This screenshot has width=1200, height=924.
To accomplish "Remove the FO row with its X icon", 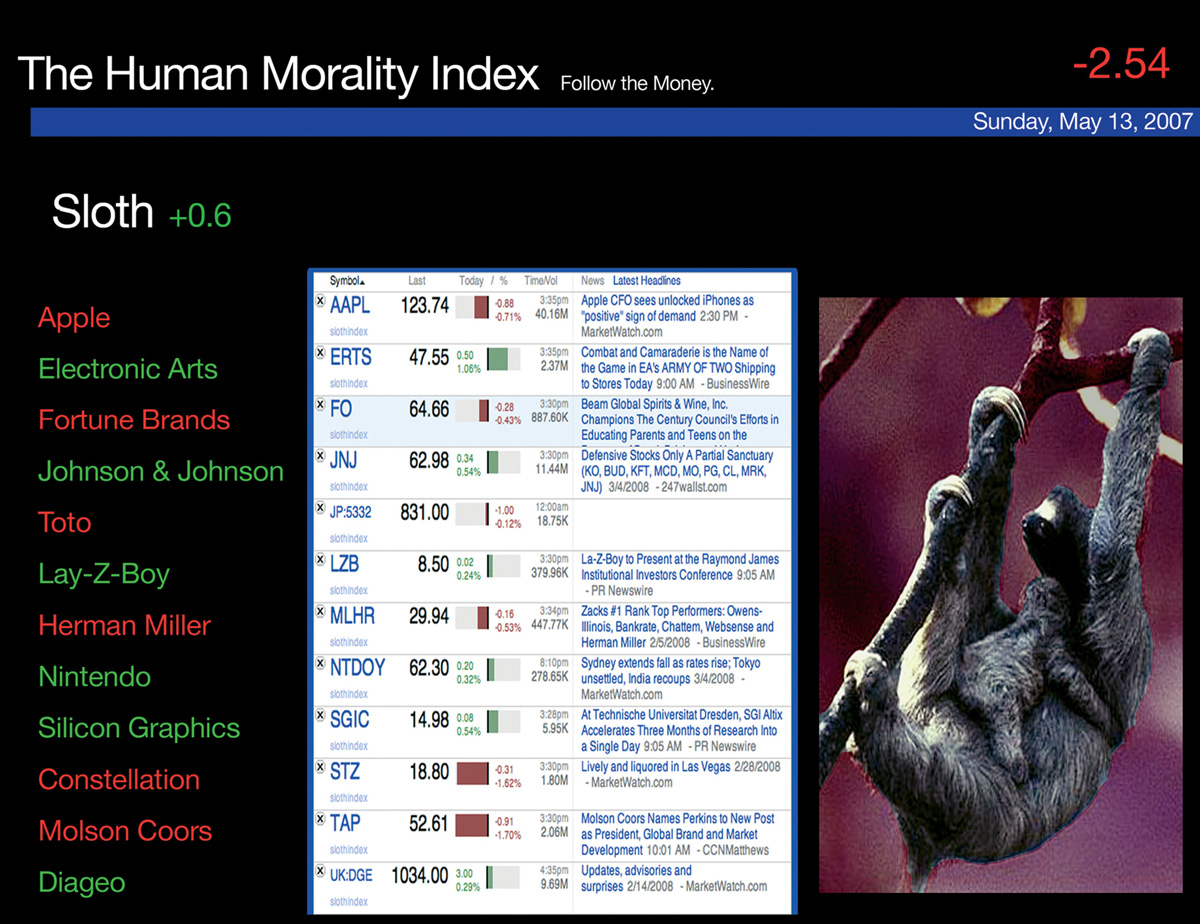I will (320, 403).
